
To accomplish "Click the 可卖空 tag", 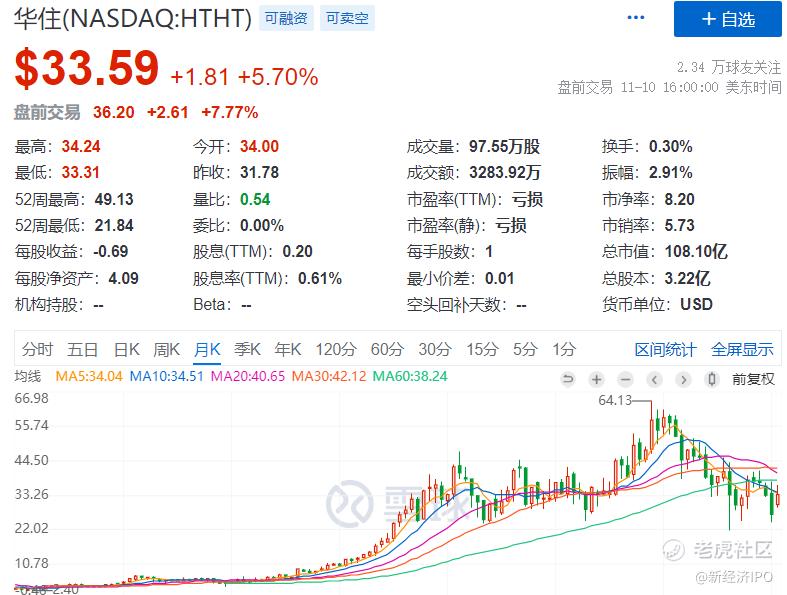I will coord(347,19).
